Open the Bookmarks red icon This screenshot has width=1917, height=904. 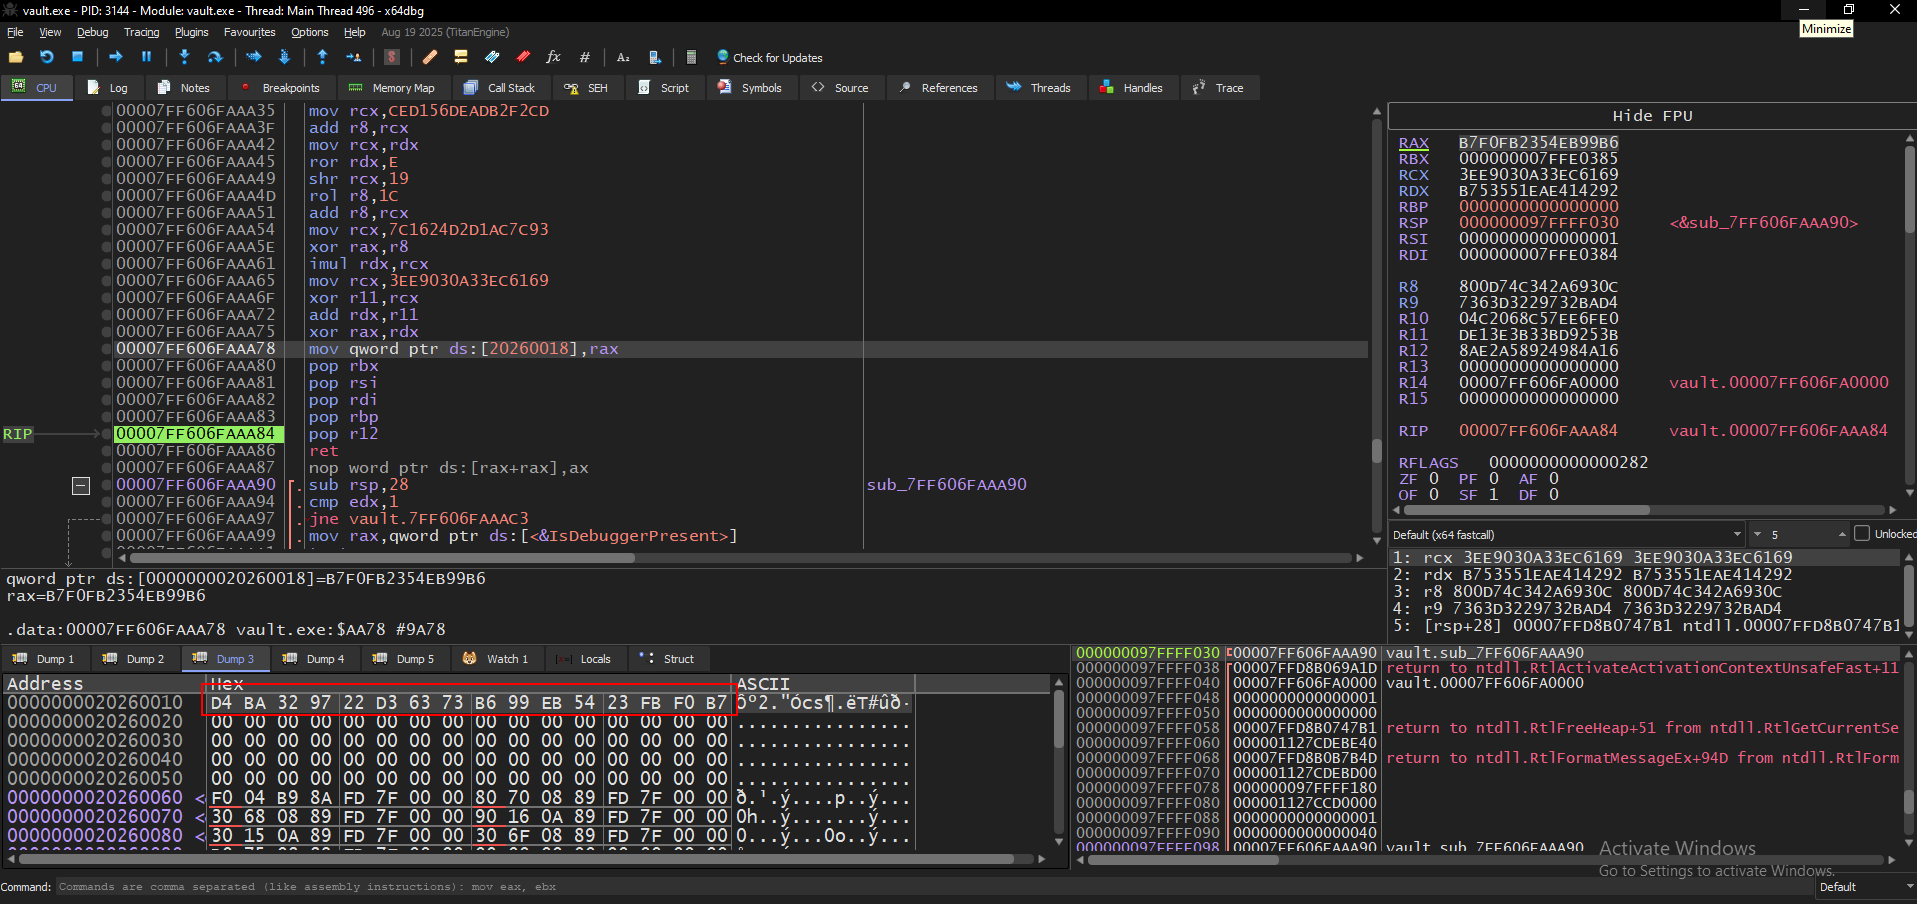coord(523,57)
